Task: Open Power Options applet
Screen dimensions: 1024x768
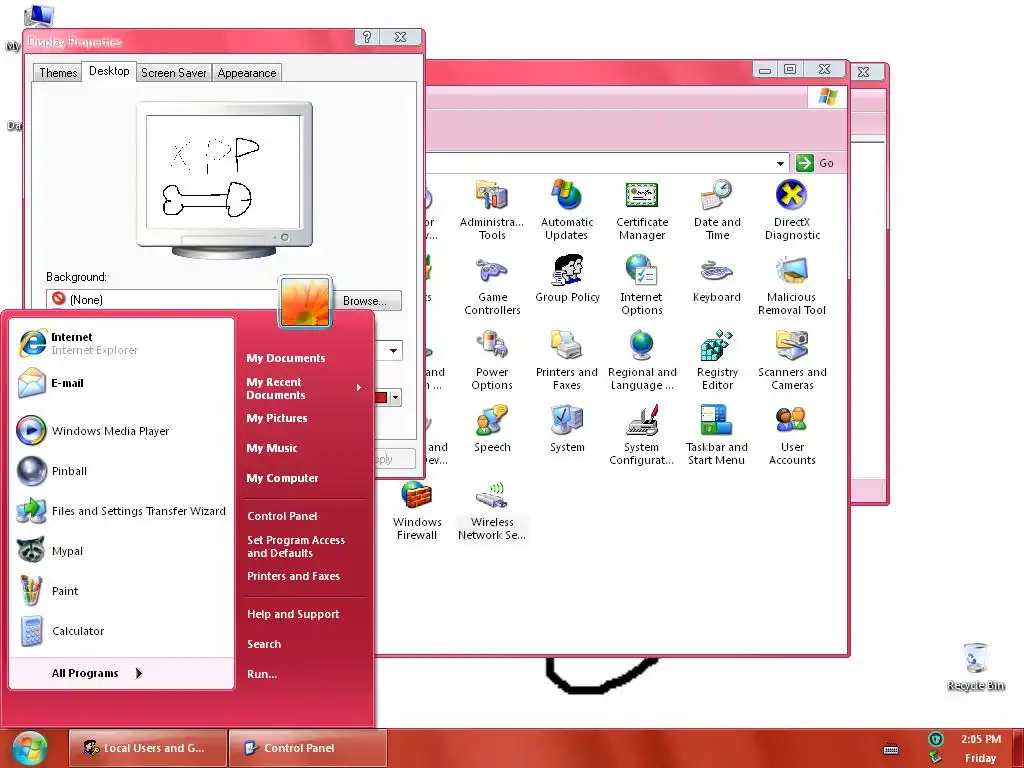Action: [492, 360]
